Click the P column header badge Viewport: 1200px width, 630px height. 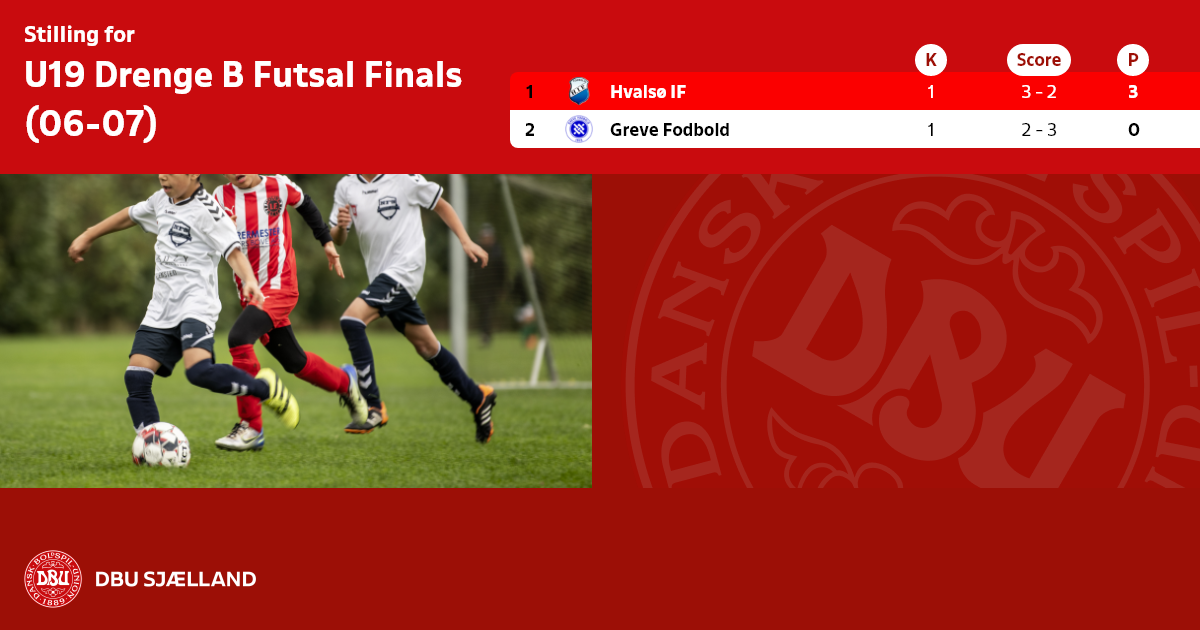pos(1133,60)
